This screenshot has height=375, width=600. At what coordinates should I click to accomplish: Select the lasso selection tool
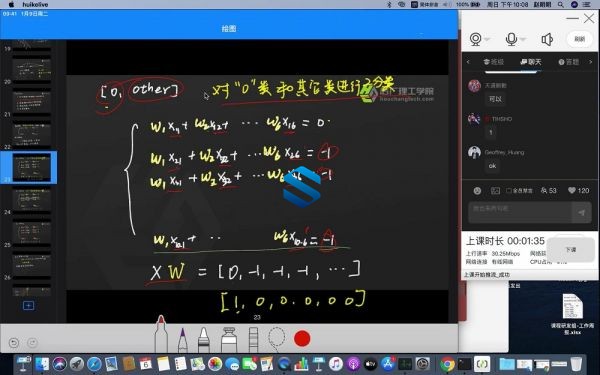pyautogui.click(x=276, y=339)
